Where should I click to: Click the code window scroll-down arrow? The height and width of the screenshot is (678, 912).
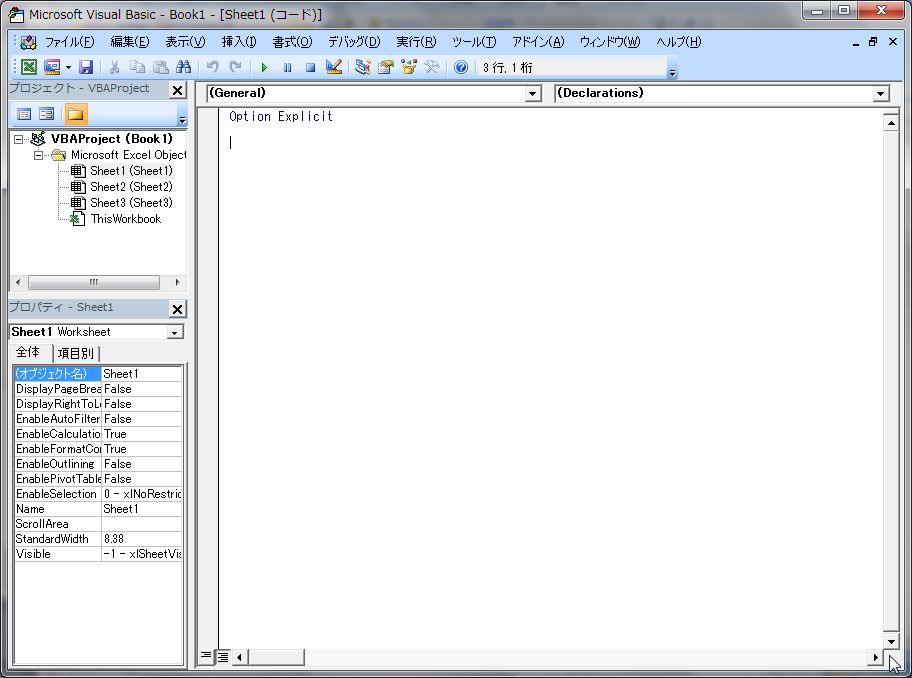coord(890,641)
